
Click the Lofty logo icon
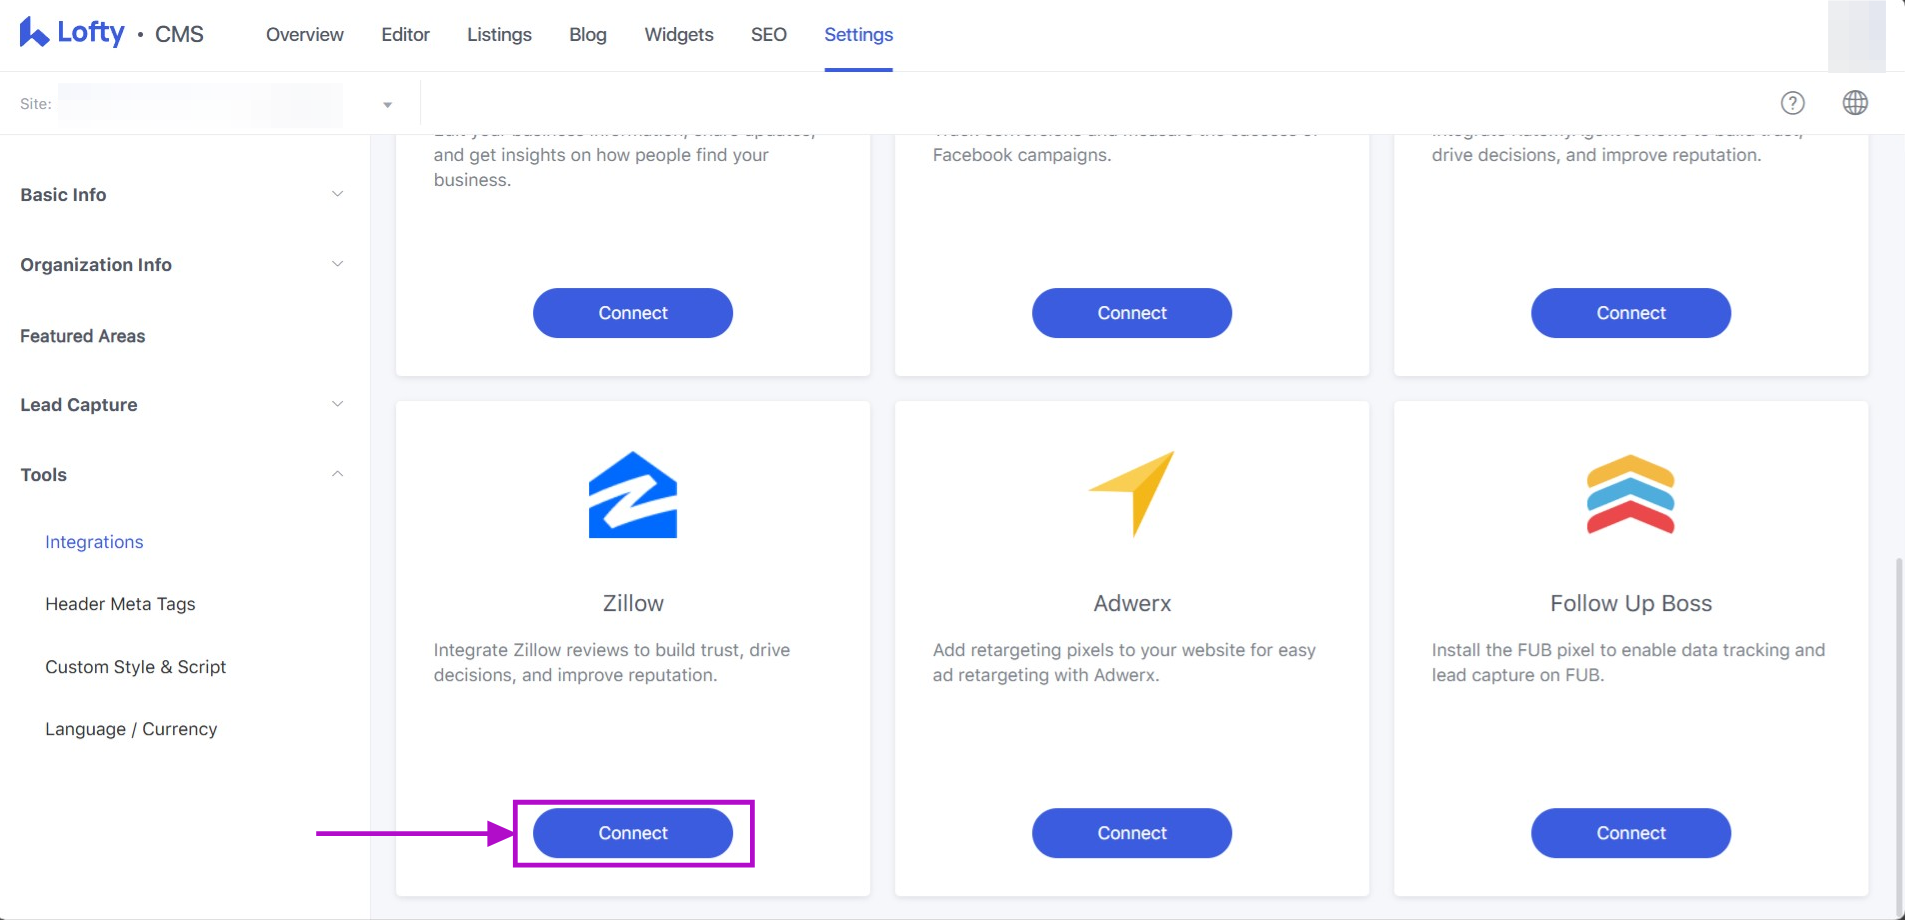coord(34,33)
